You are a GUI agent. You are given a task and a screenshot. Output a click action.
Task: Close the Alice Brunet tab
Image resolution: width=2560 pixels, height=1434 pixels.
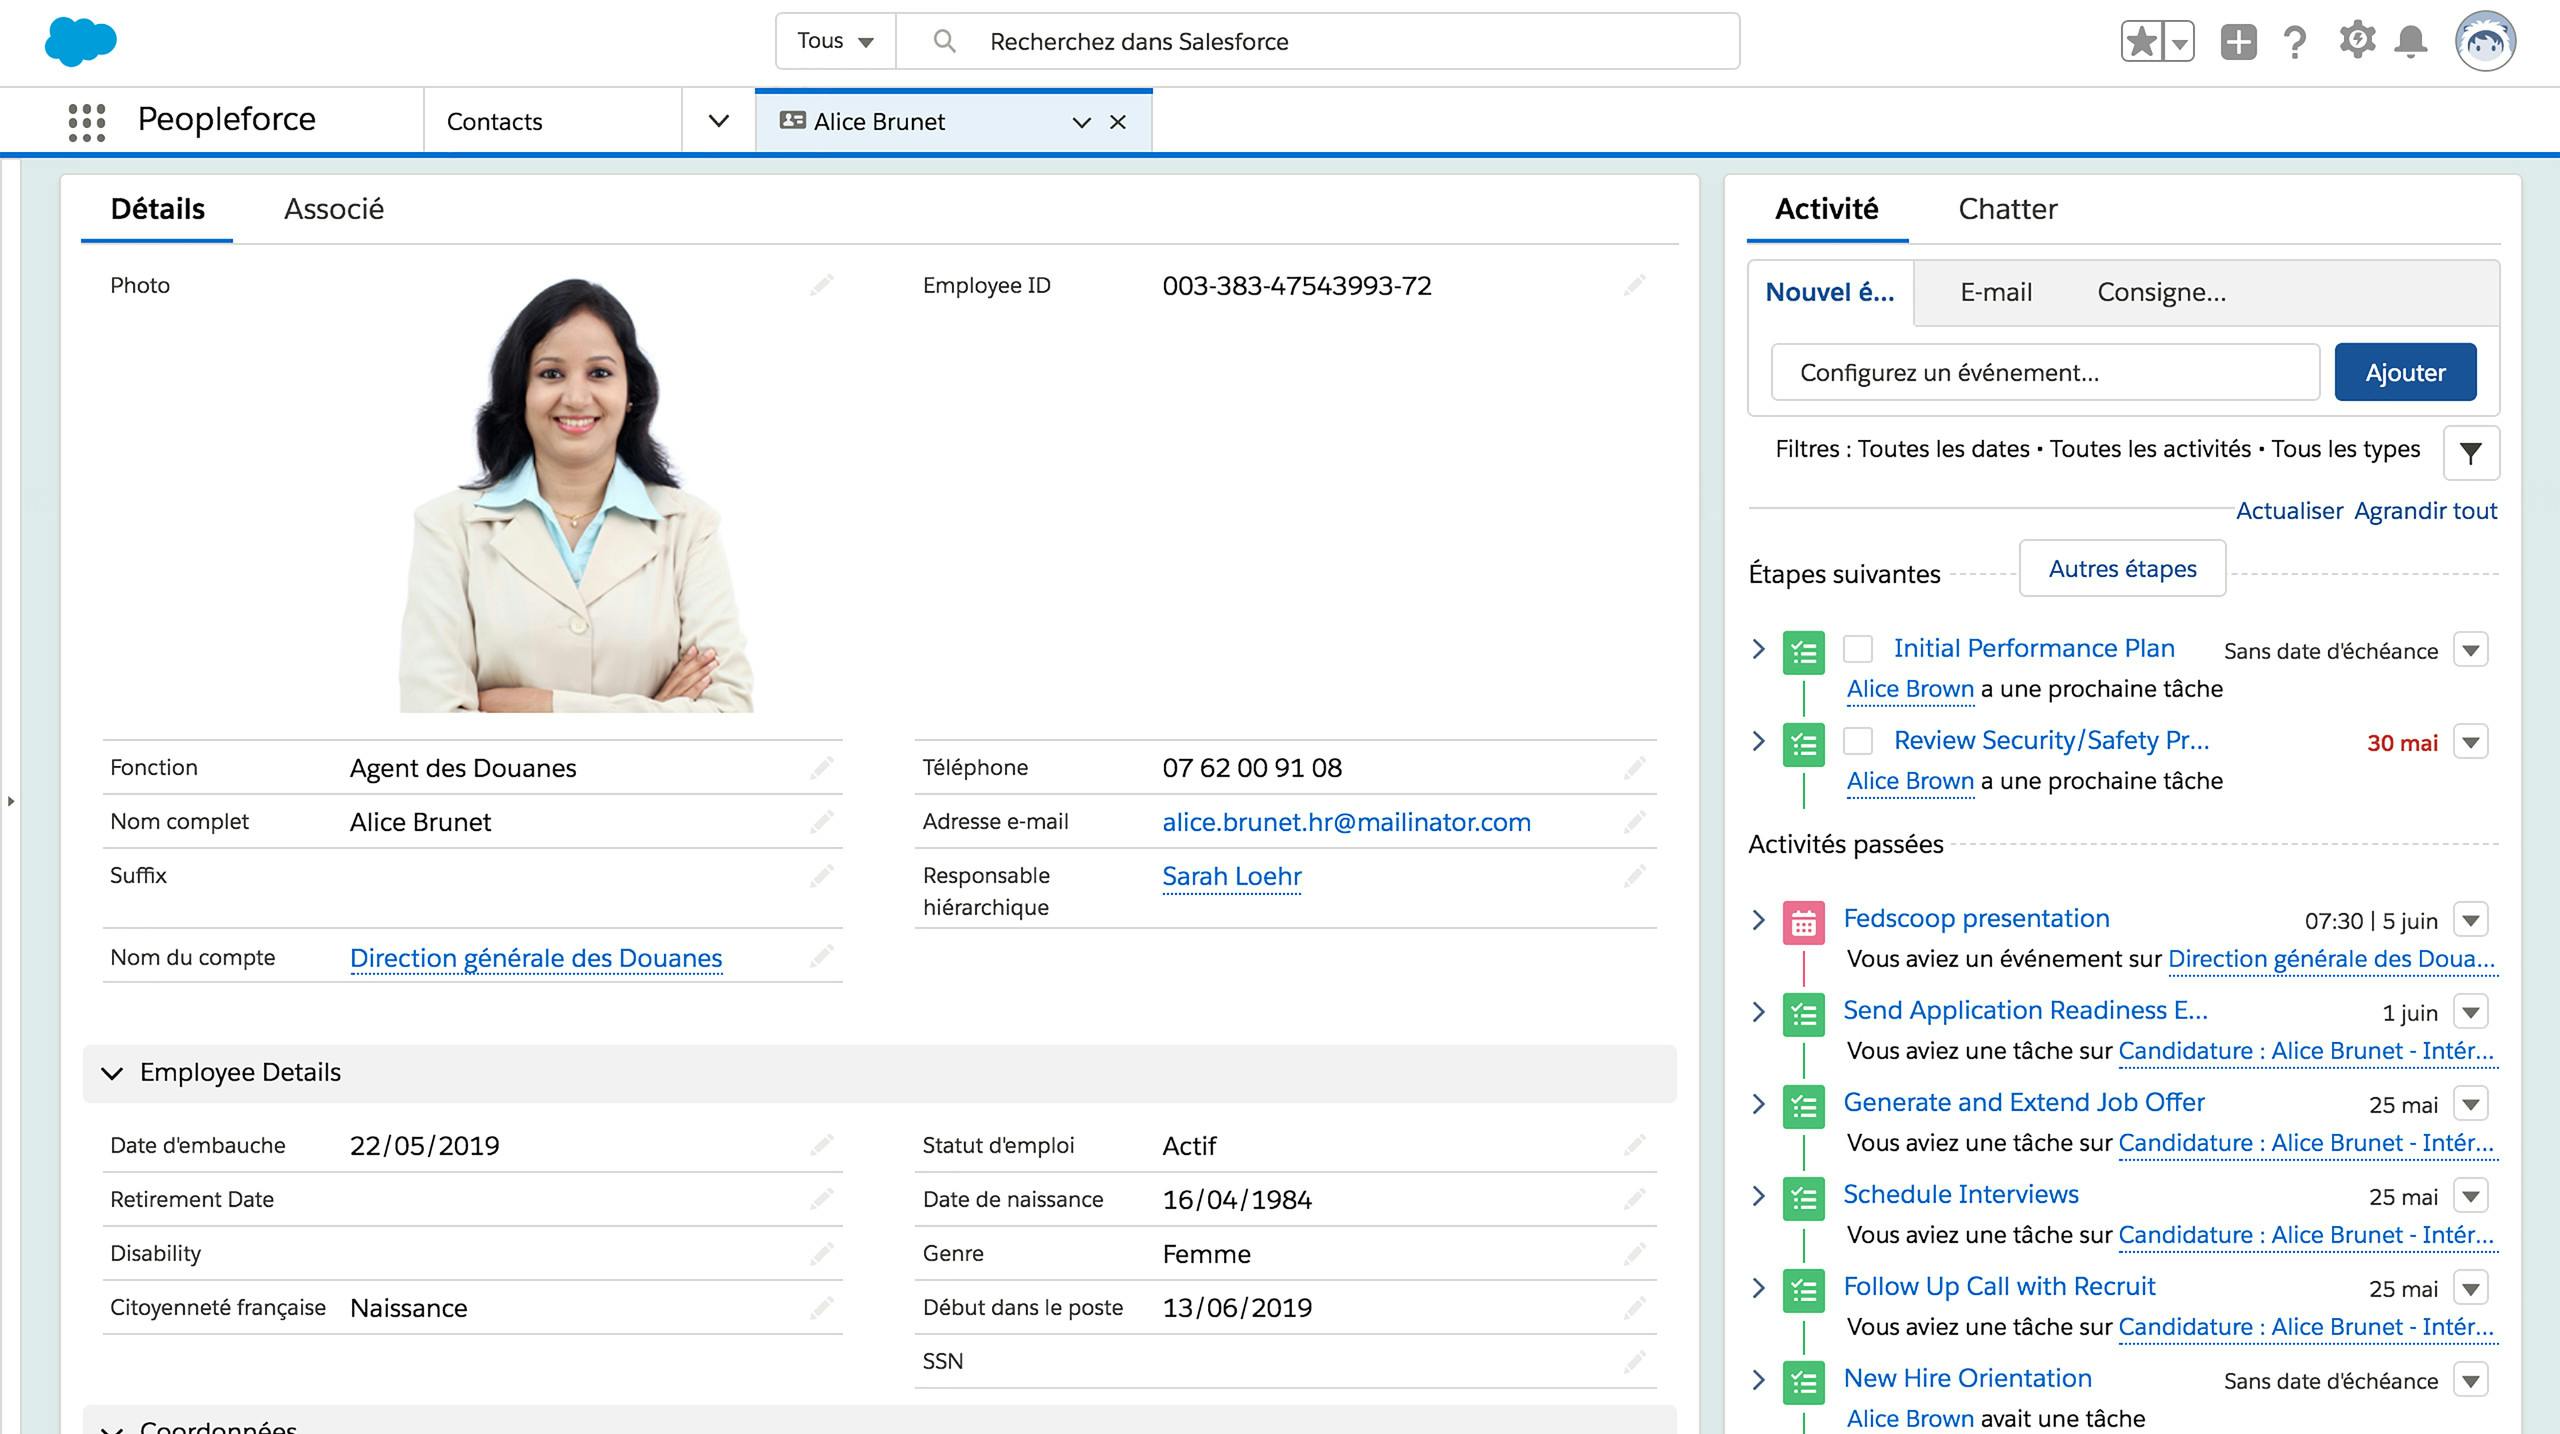point(1118,122)
